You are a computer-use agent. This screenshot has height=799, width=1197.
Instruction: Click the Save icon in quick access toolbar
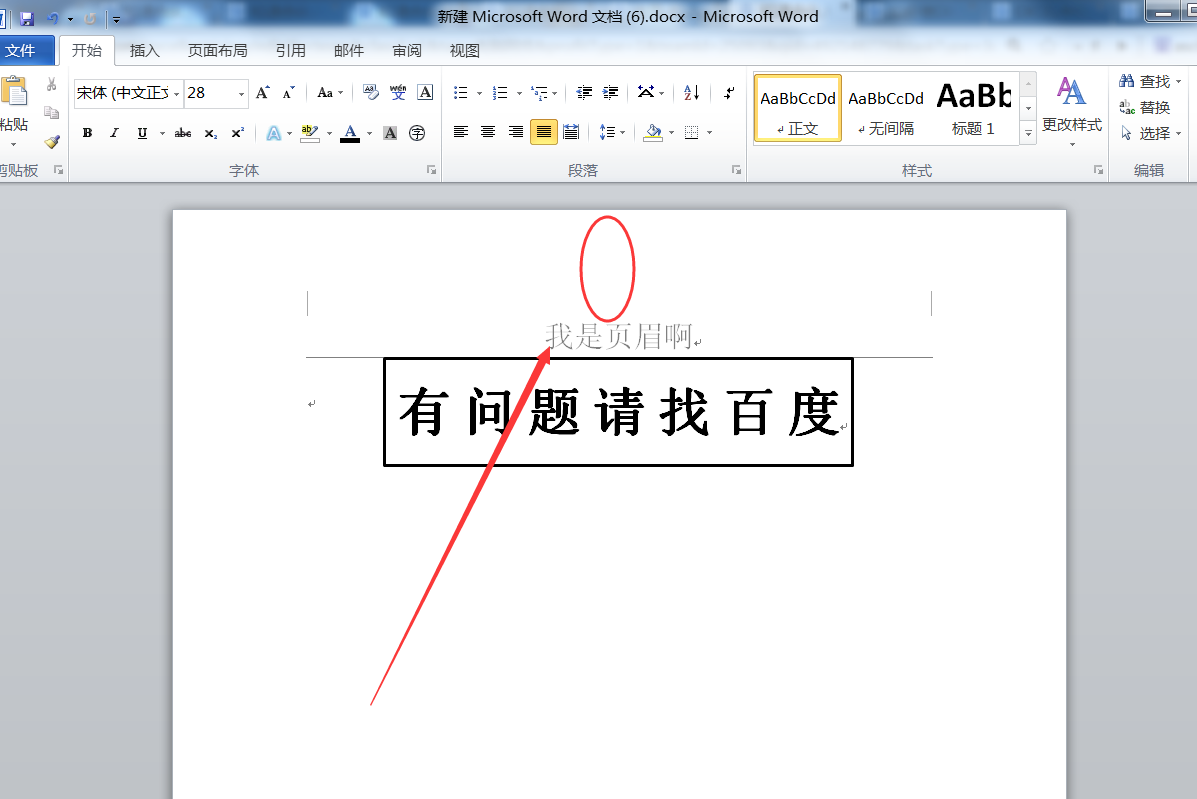coord(27,18)
